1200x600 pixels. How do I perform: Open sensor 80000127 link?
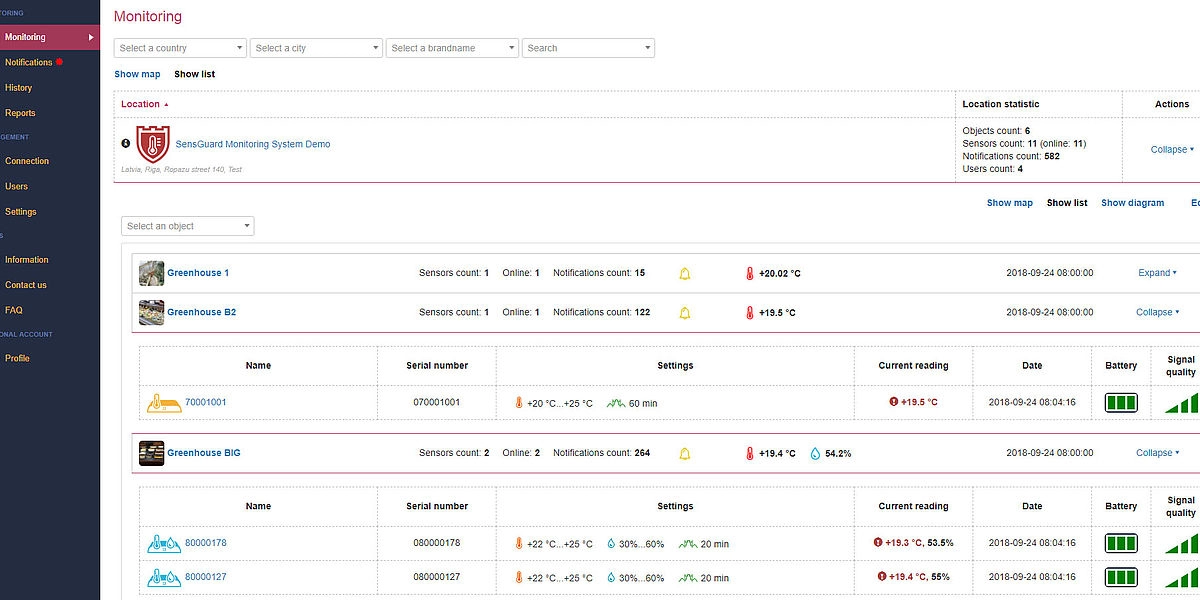pyautogui.click(x=206, y=577)
